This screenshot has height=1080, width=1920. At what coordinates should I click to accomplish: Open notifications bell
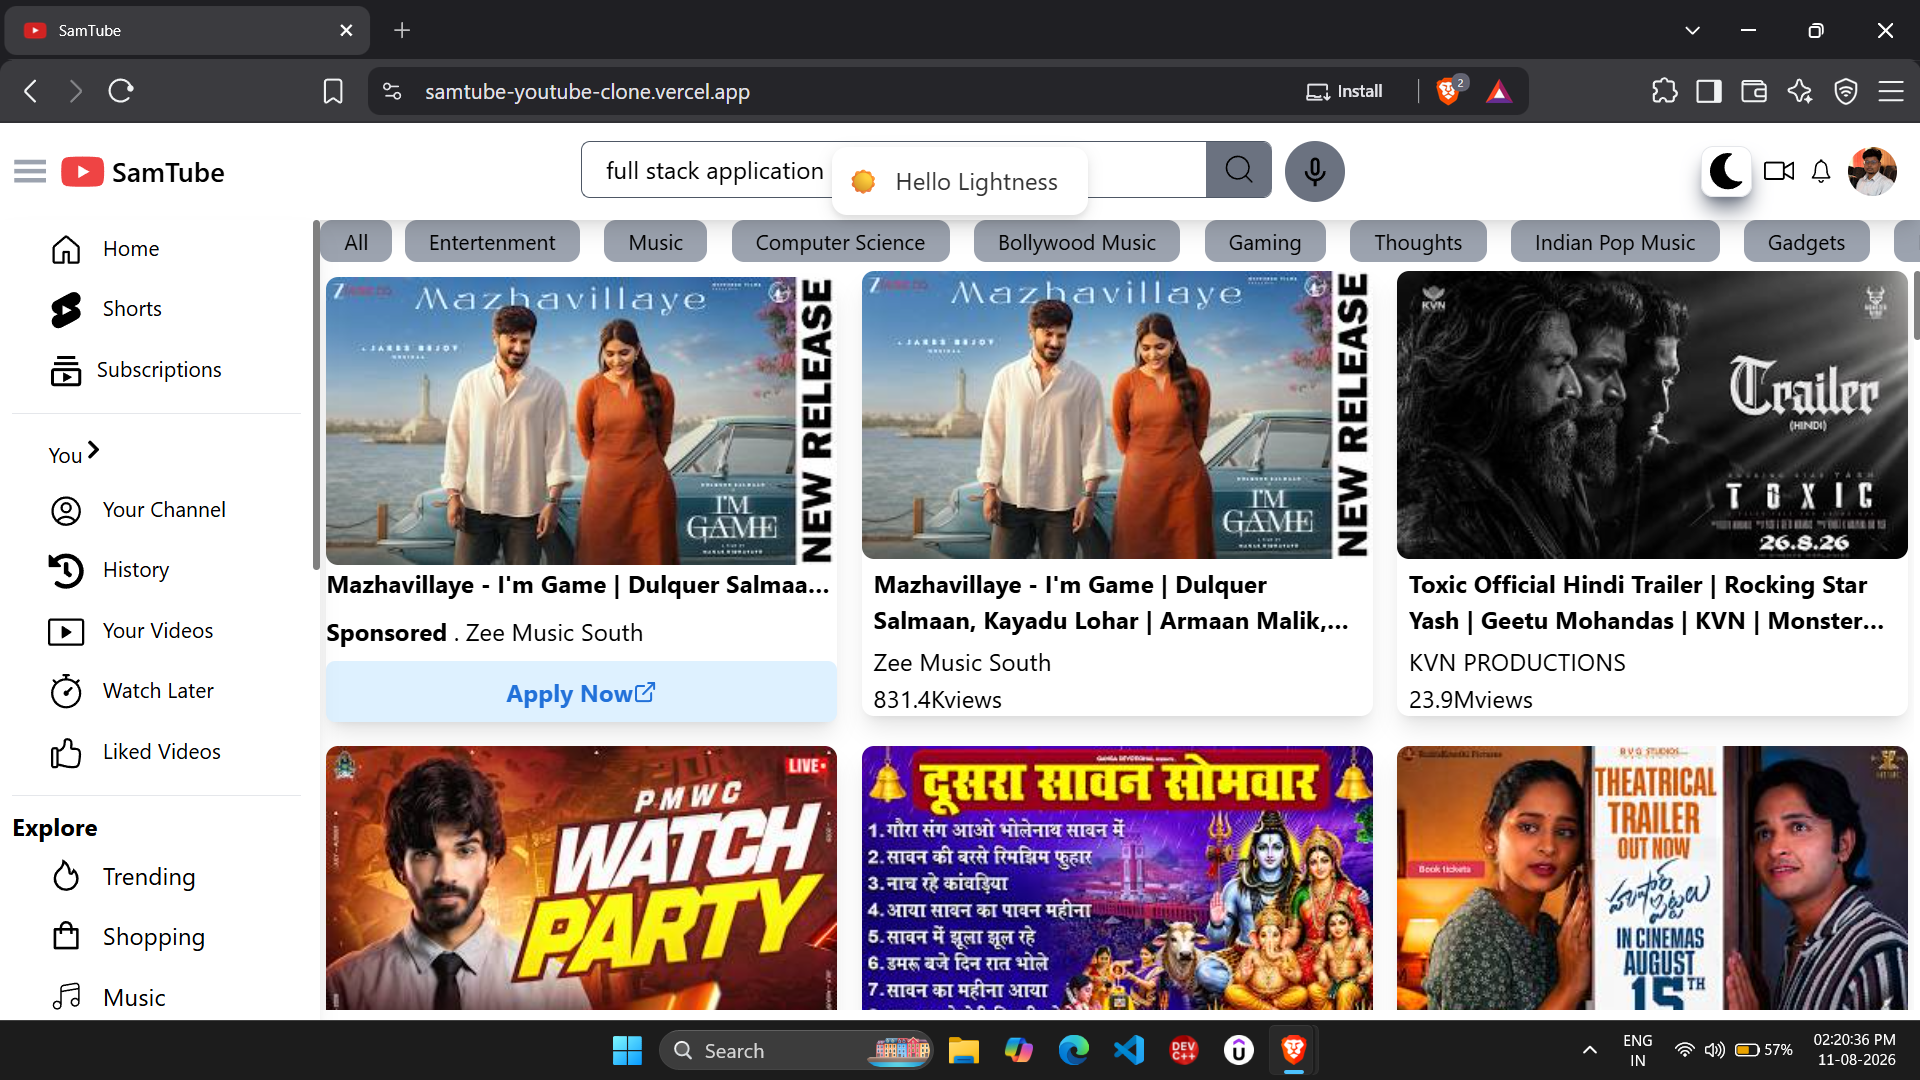tap(1821, 171)
